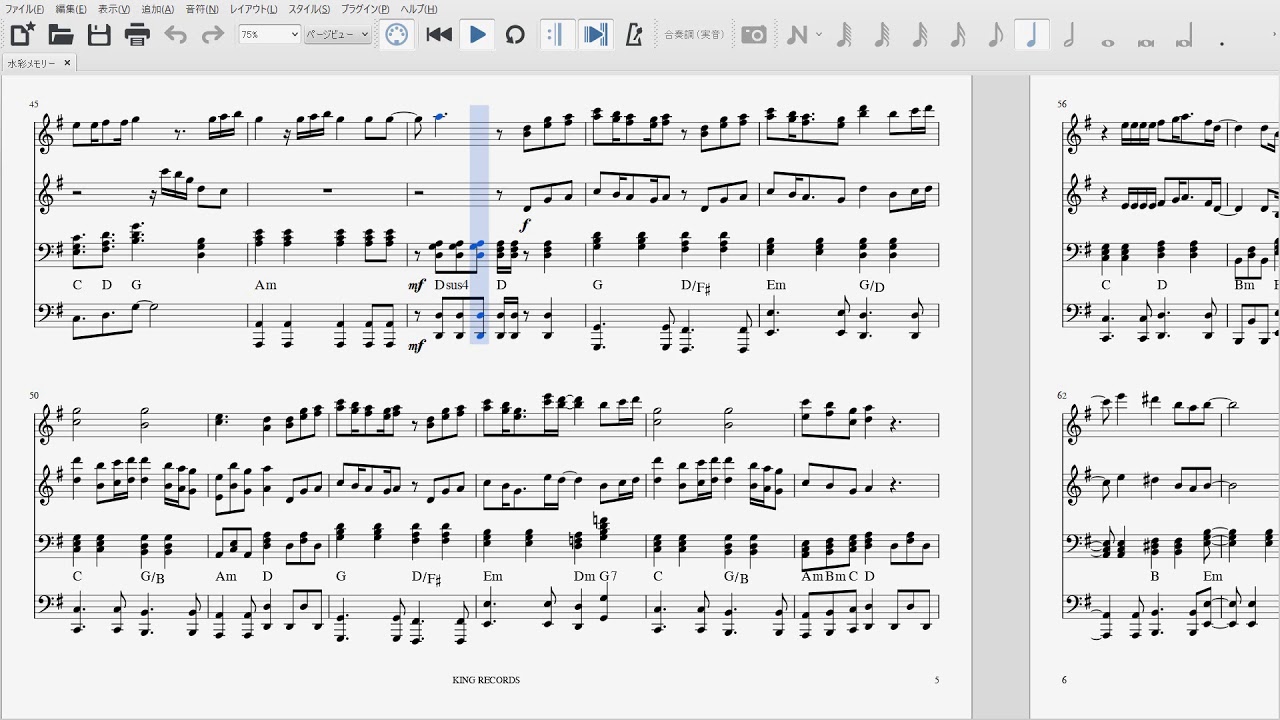
Task: Start playback with the blue play button
Action: click(x=477, y=35)
